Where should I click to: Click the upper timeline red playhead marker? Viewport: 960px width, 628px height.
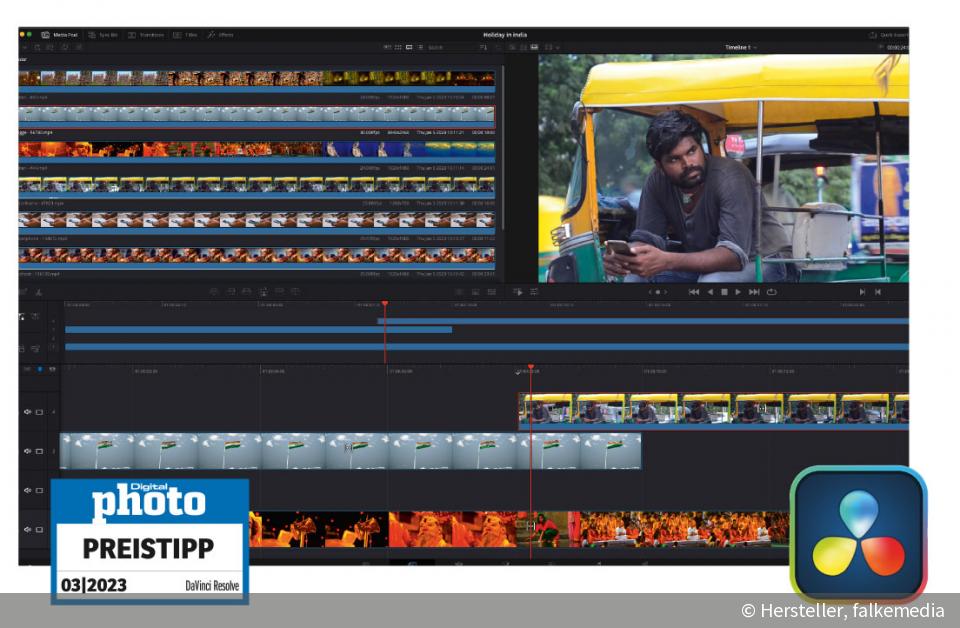pyautogui.click(x=384, y=304)
